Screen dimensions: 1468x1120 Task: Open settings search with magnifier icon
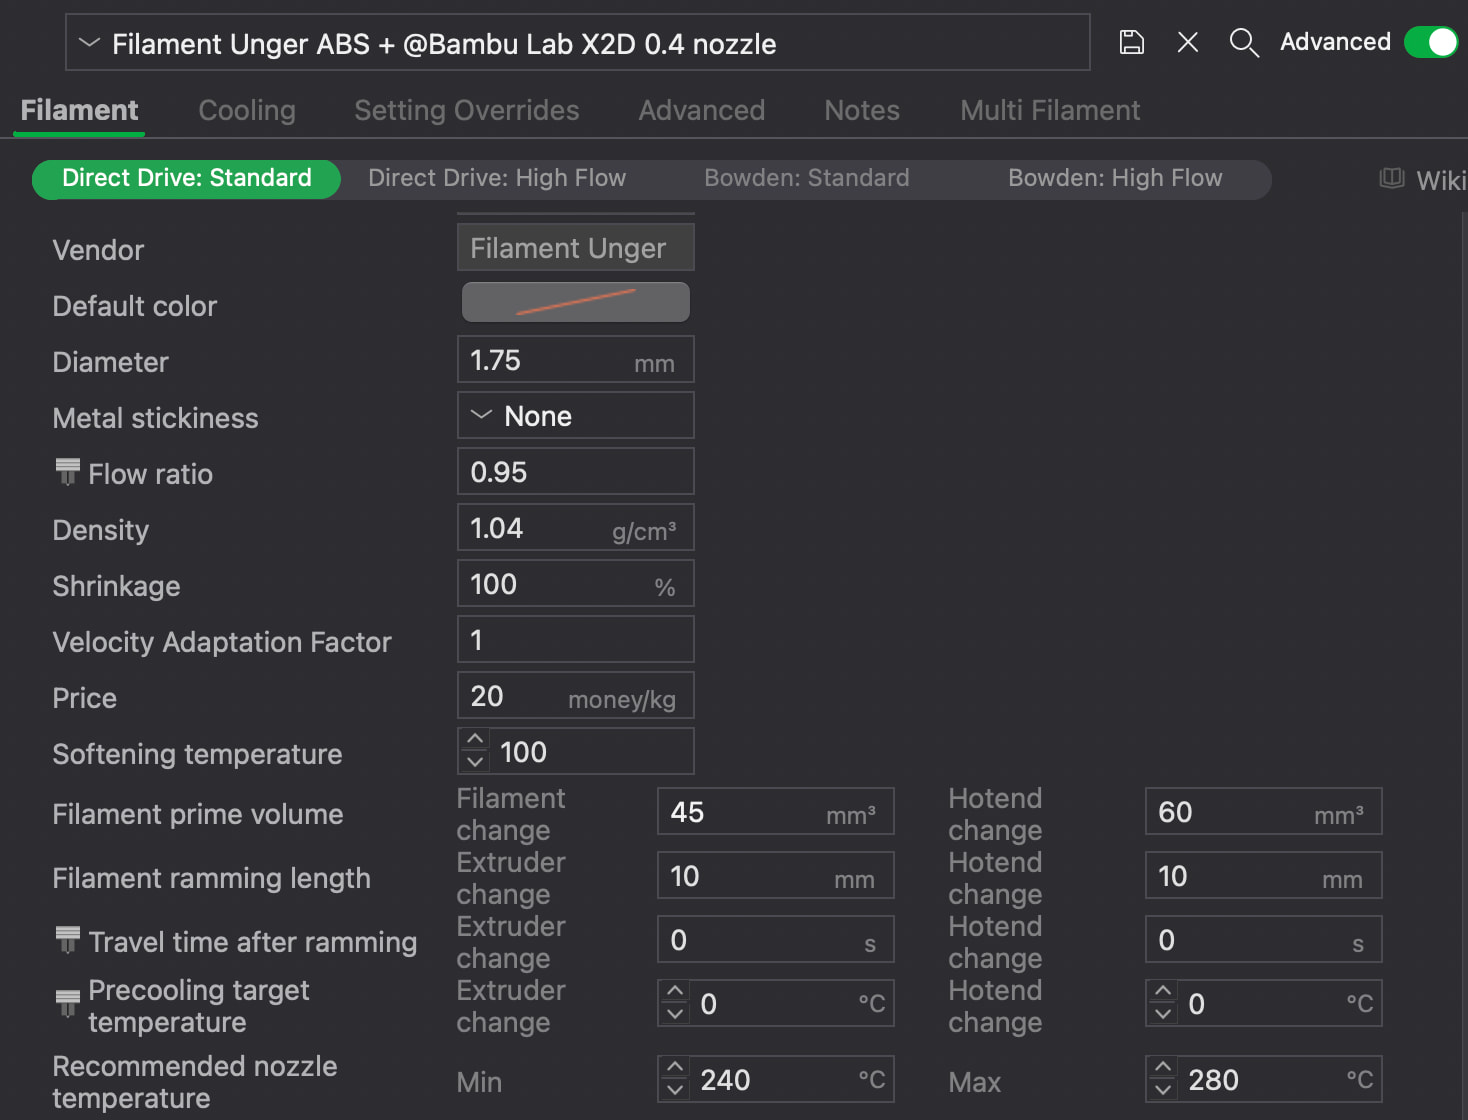tap(1244, 42)
